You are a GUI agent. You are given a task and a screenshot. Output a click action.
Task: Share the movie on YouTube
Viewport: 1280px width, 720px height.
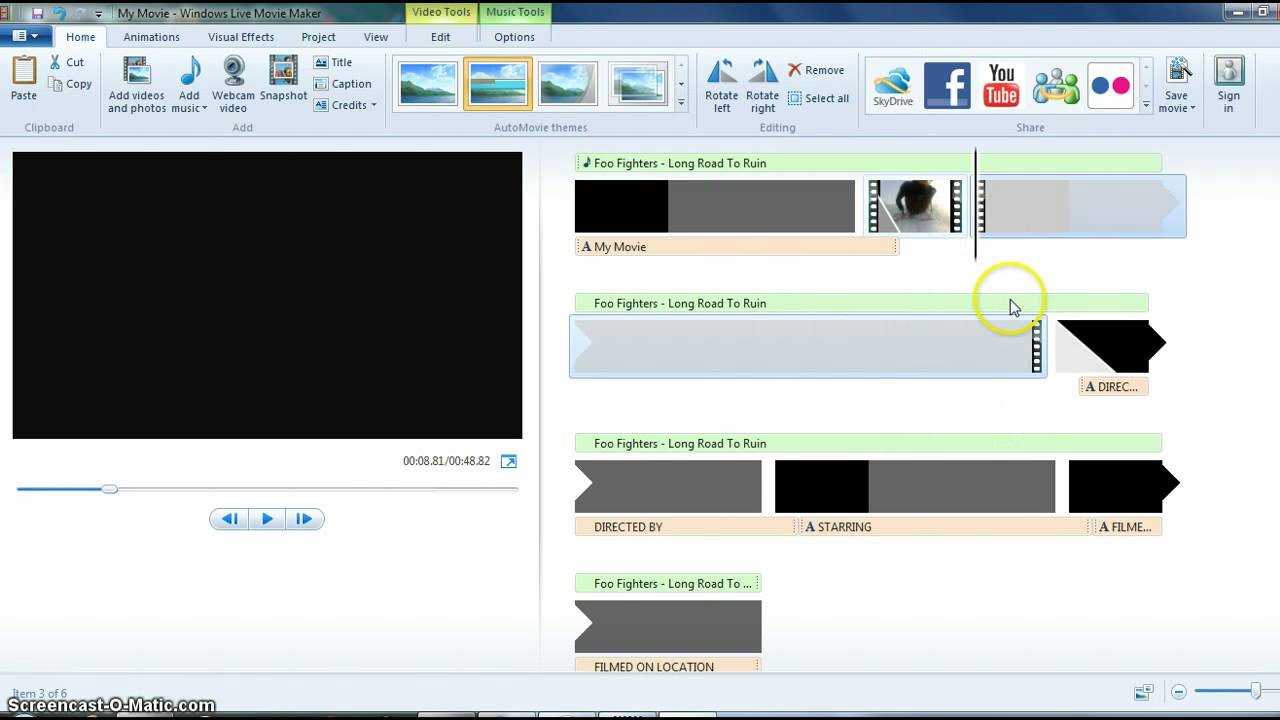1001,85
